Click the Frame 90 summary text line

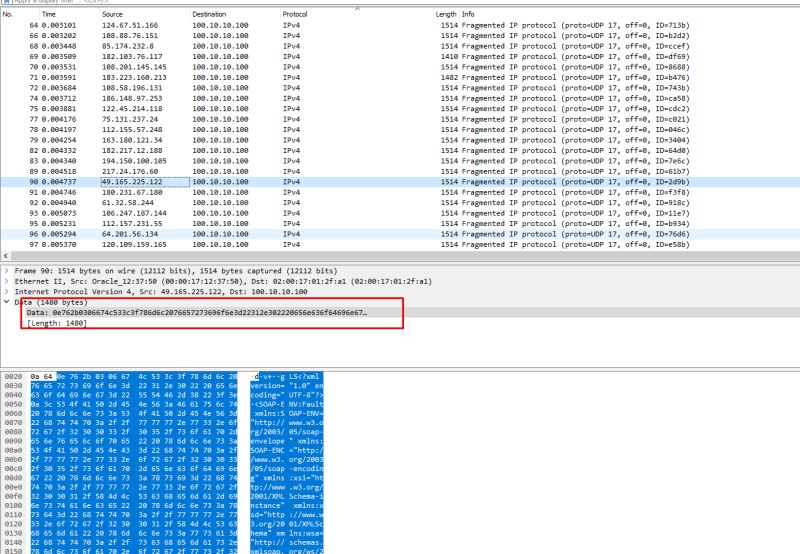click(x=176, y=271)
